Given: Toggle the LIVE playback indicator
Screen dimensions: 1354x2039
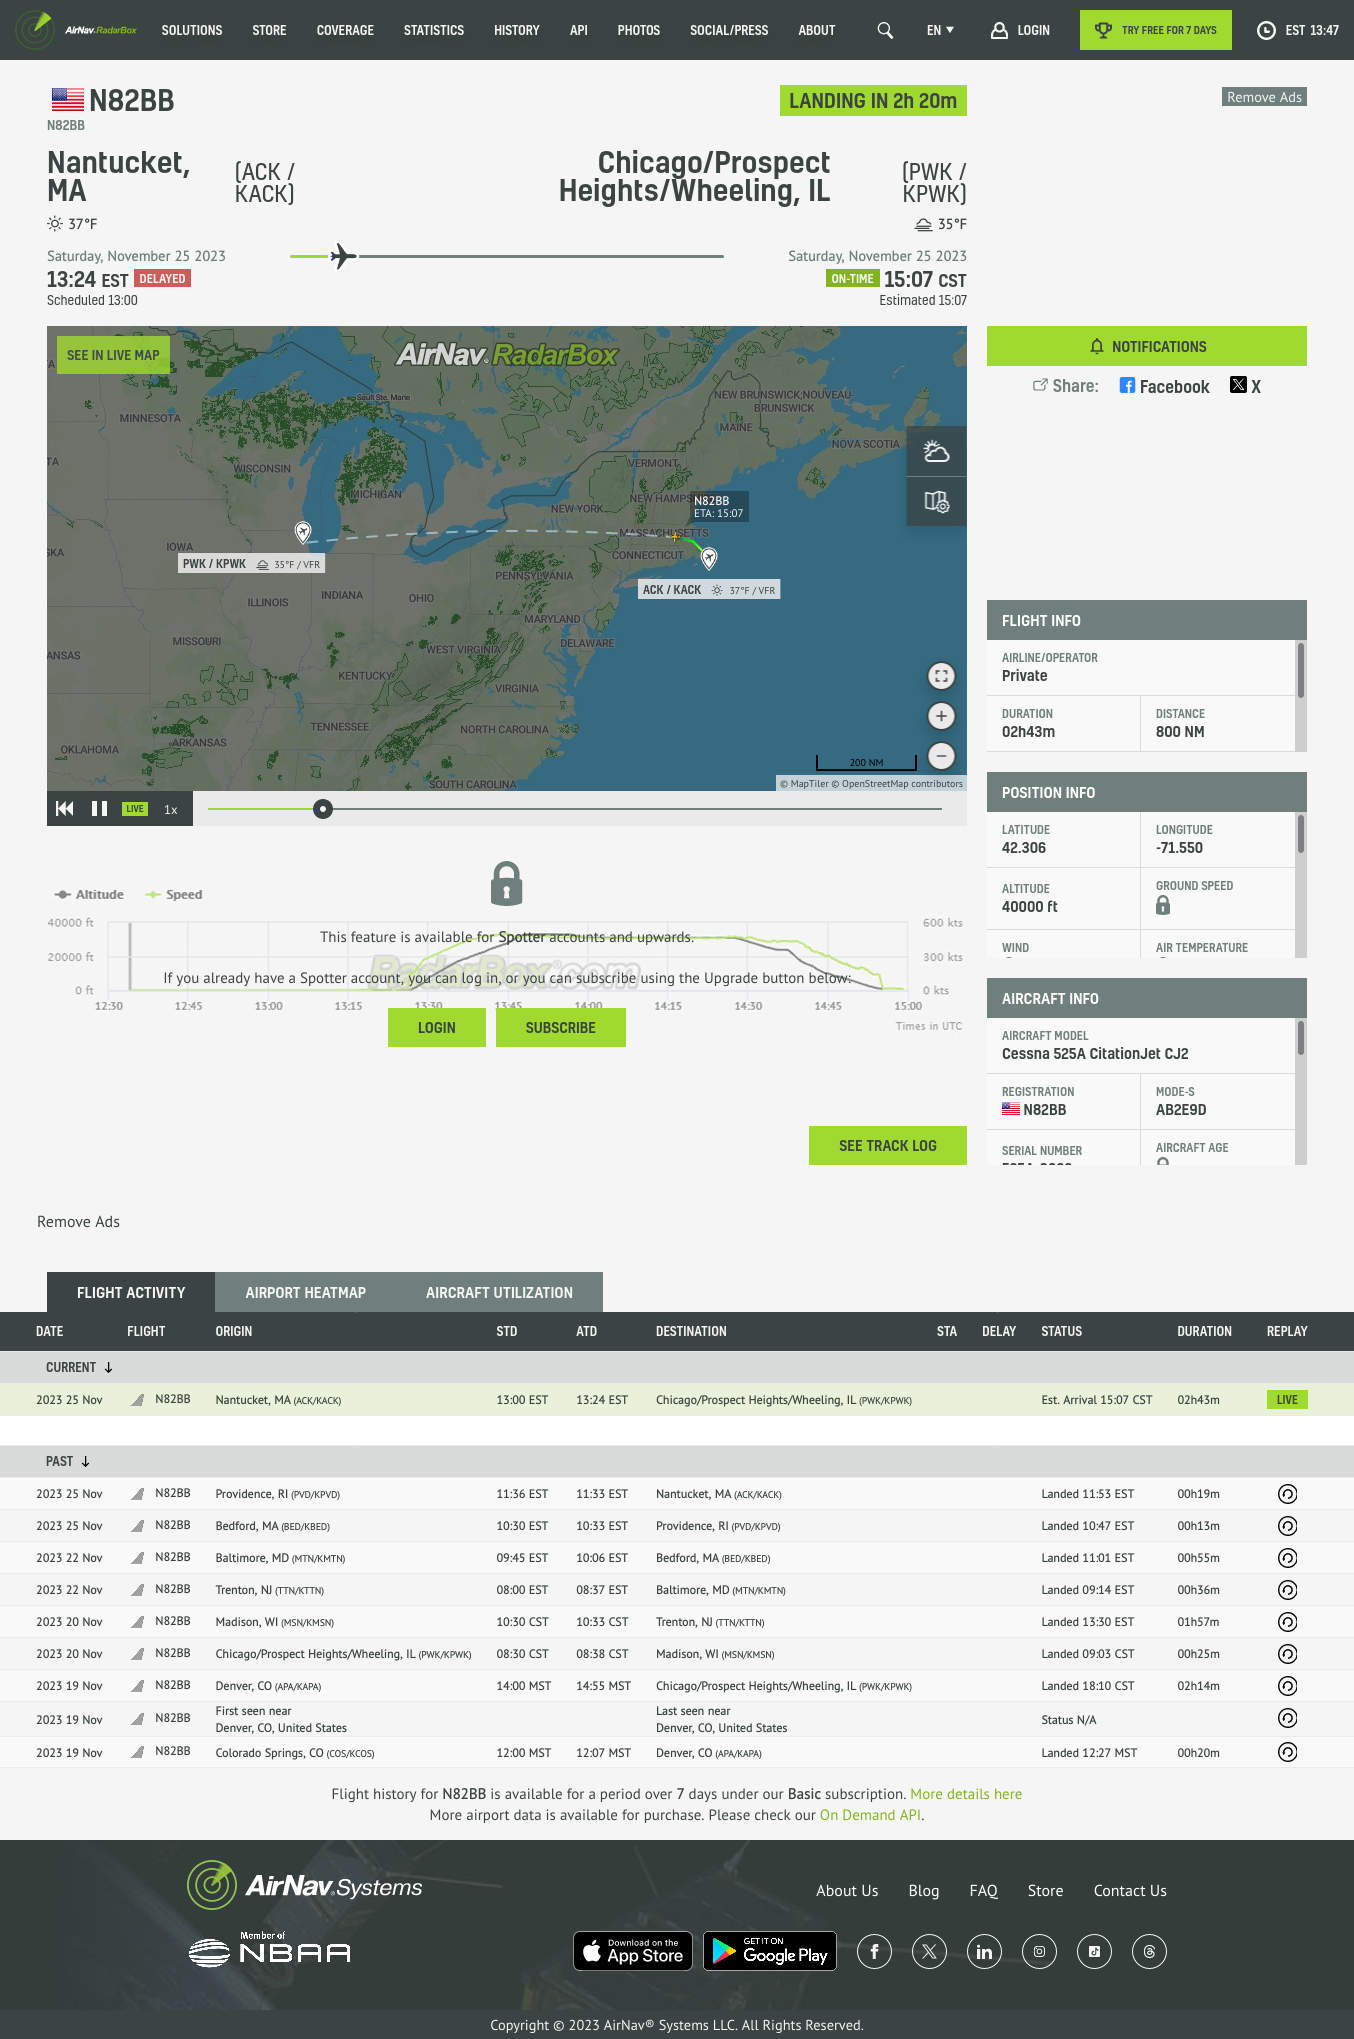Looking at the screenshot, I should point(135,809).
